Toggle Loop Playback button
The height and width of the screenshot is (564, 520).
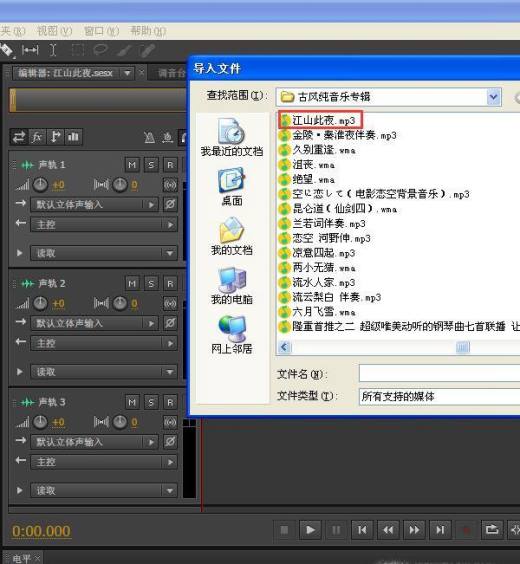click(x=492, y=530)
